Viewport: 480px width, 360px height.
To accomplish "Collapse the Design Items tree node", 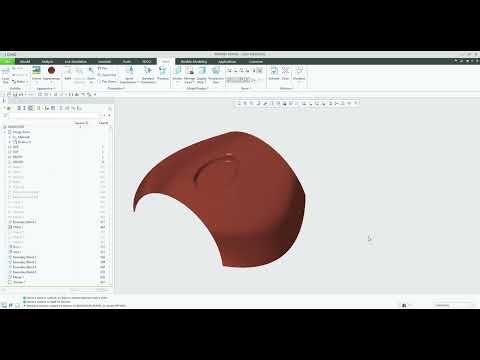I will pos(5,132).
